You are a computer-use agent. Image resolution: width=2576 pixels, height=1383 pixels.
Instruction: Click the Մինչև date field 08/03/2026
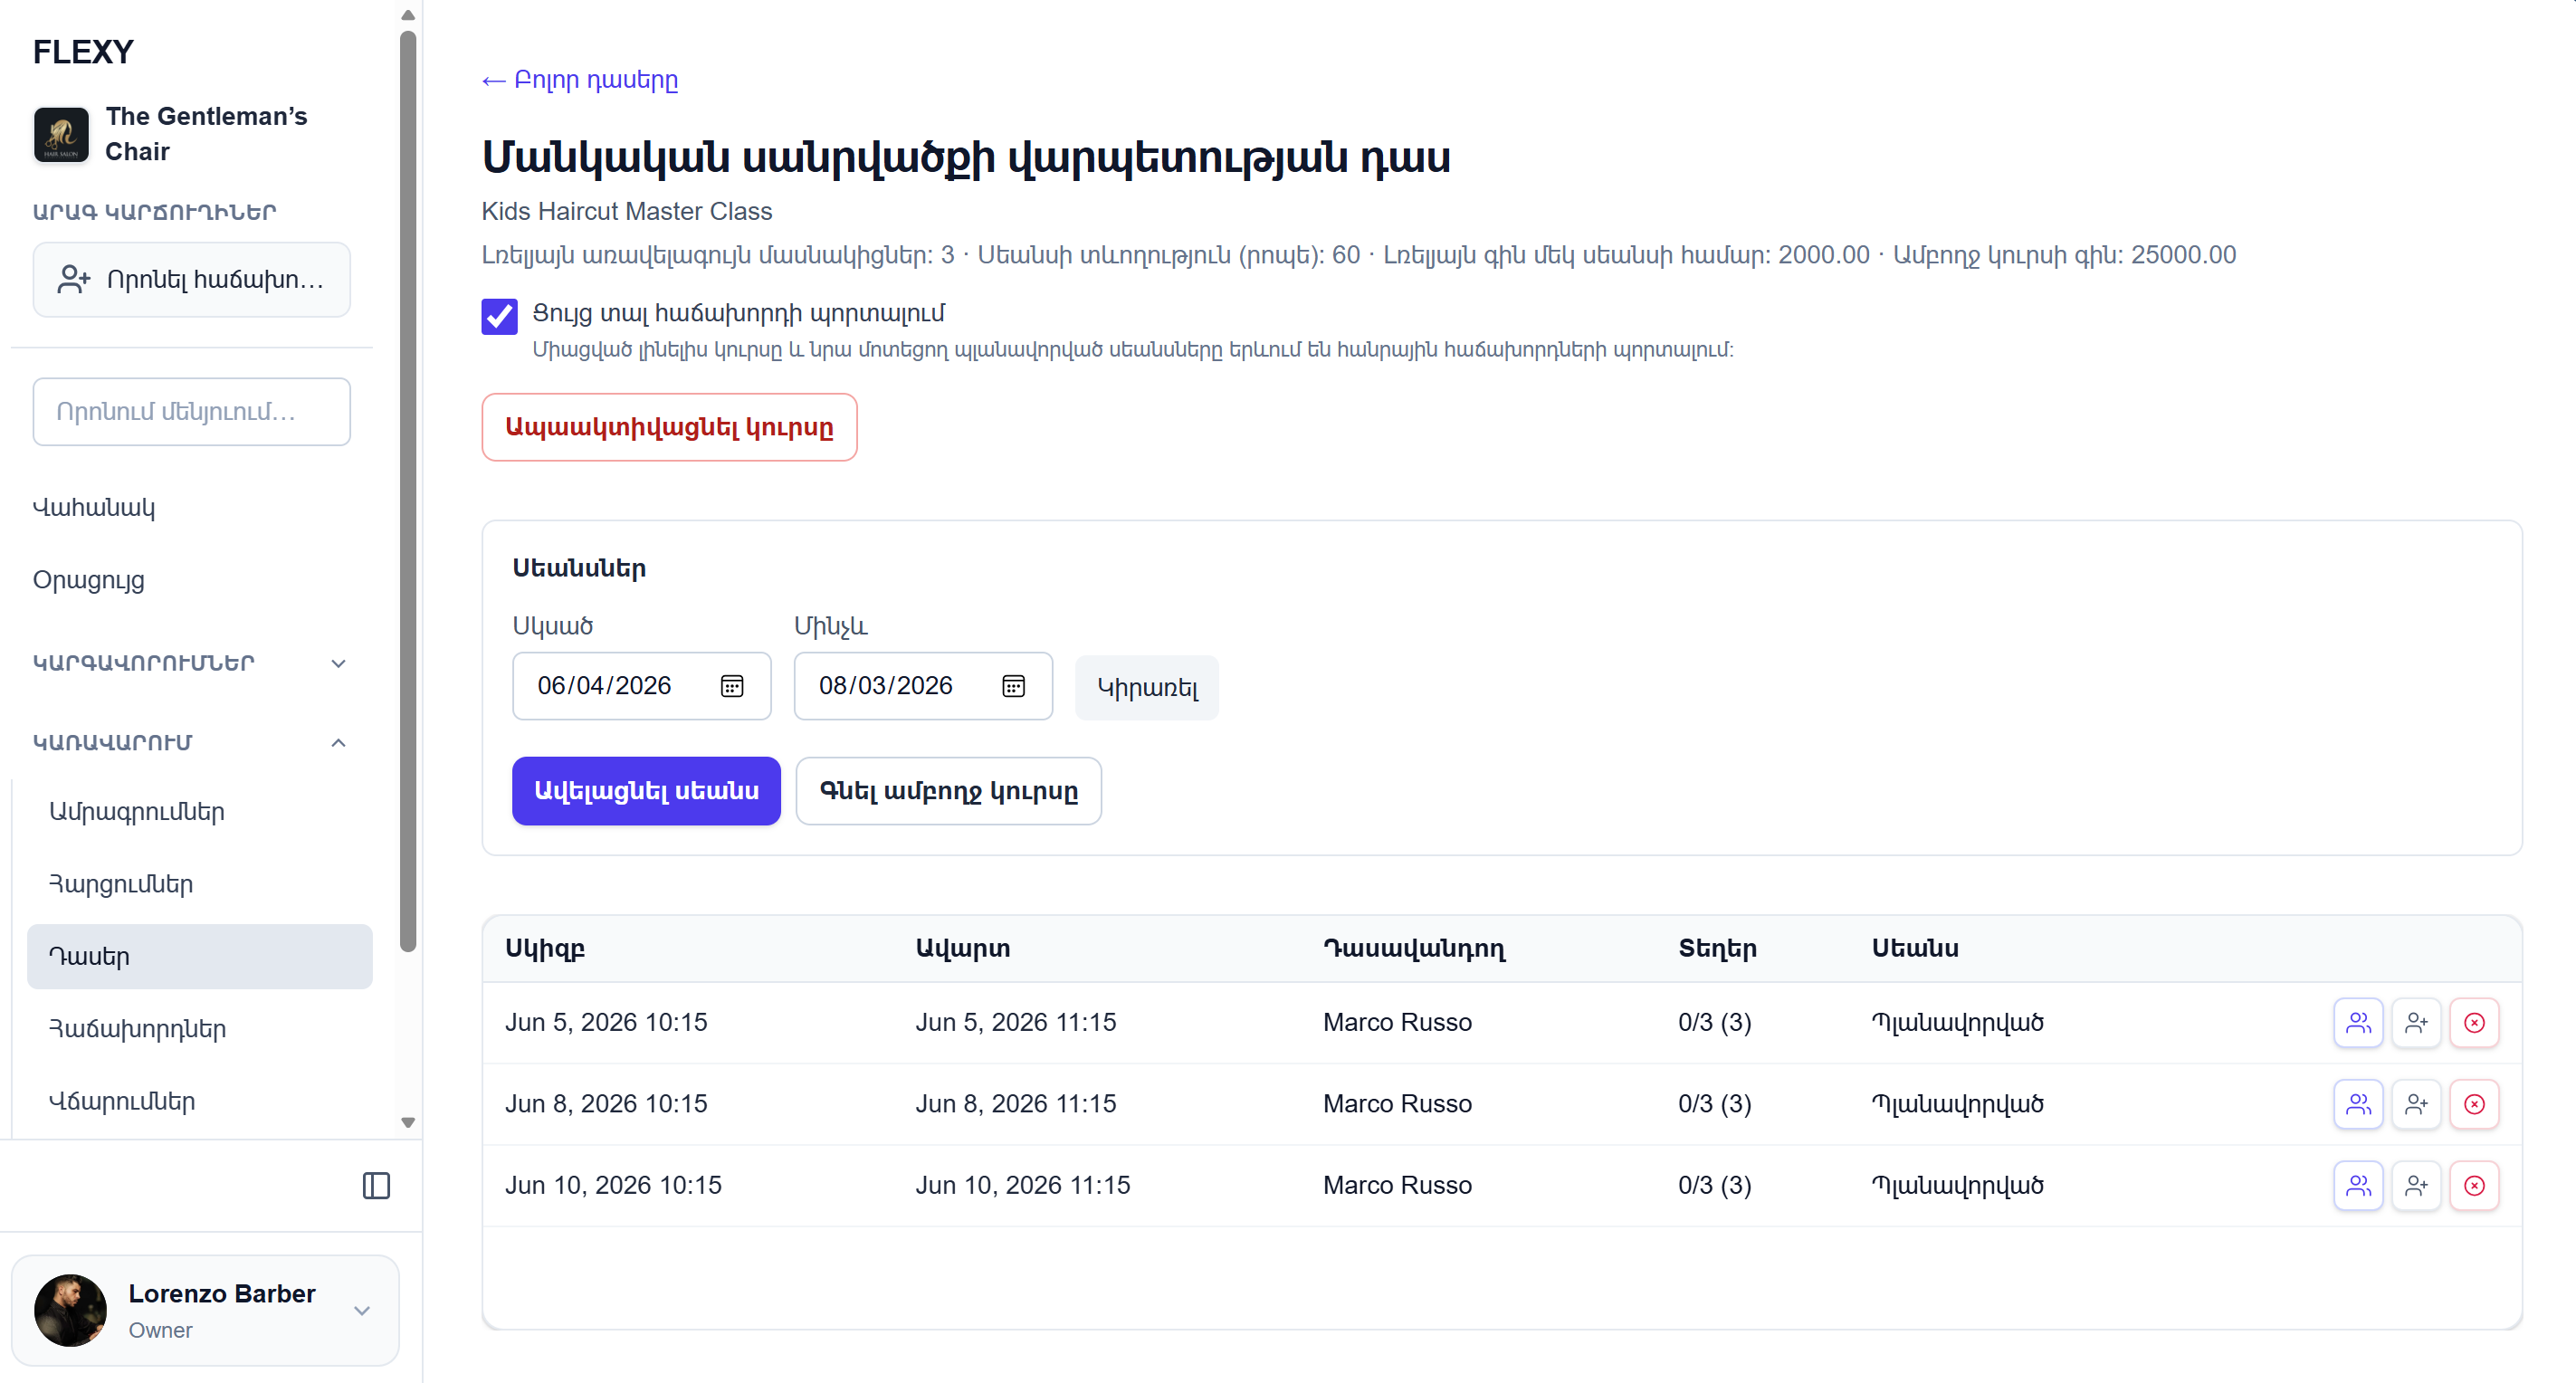[x=923, y=686]
